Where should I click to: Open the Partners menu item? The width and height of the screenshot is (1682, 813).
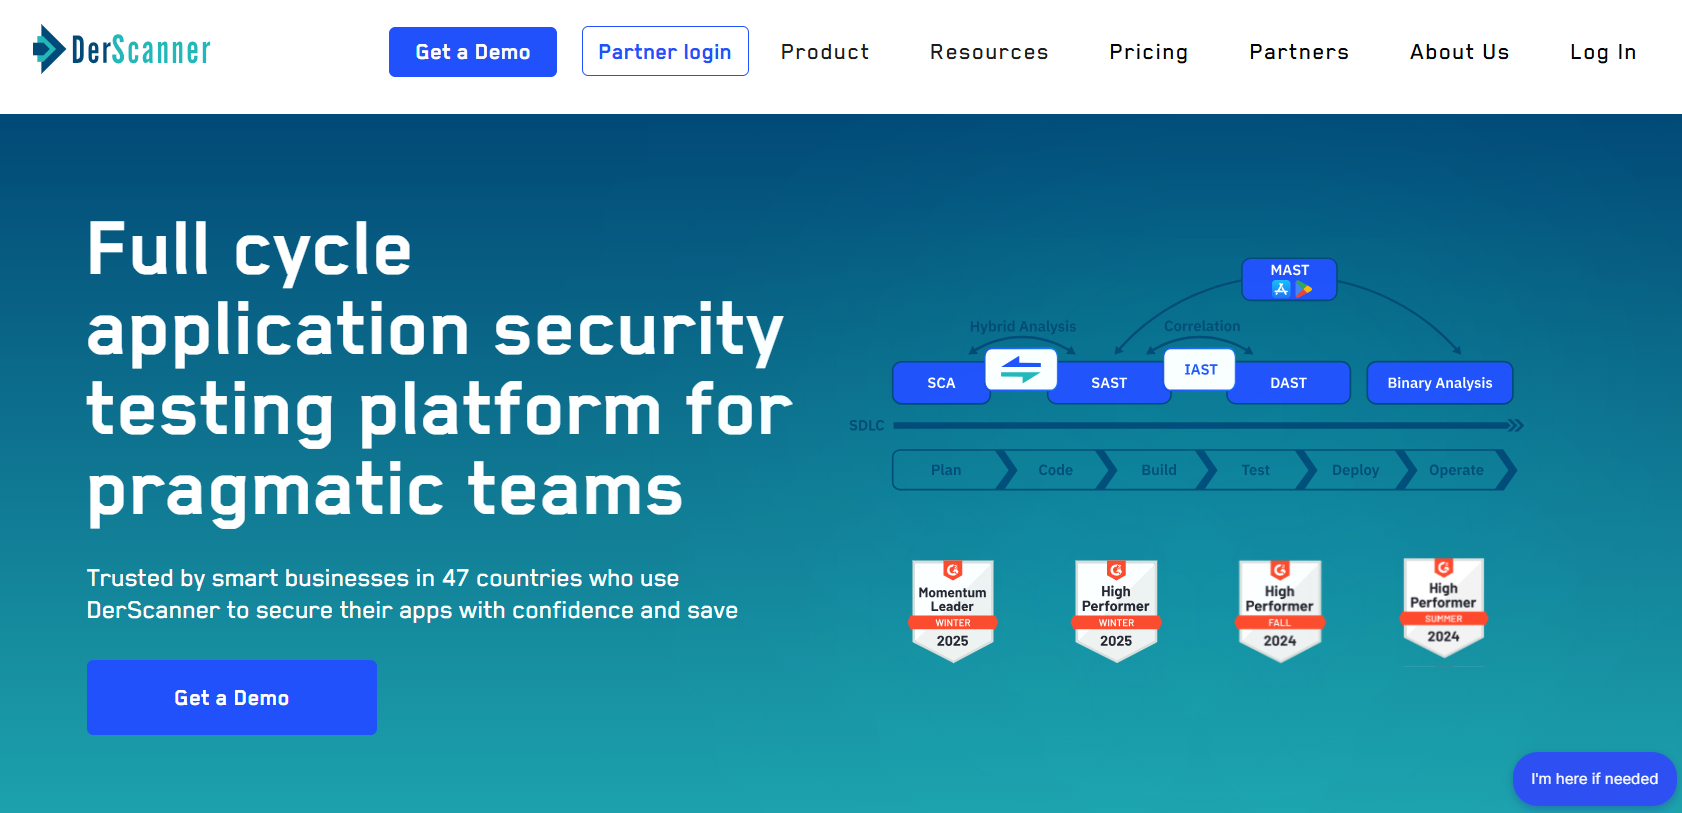[x=1298, y=52]
